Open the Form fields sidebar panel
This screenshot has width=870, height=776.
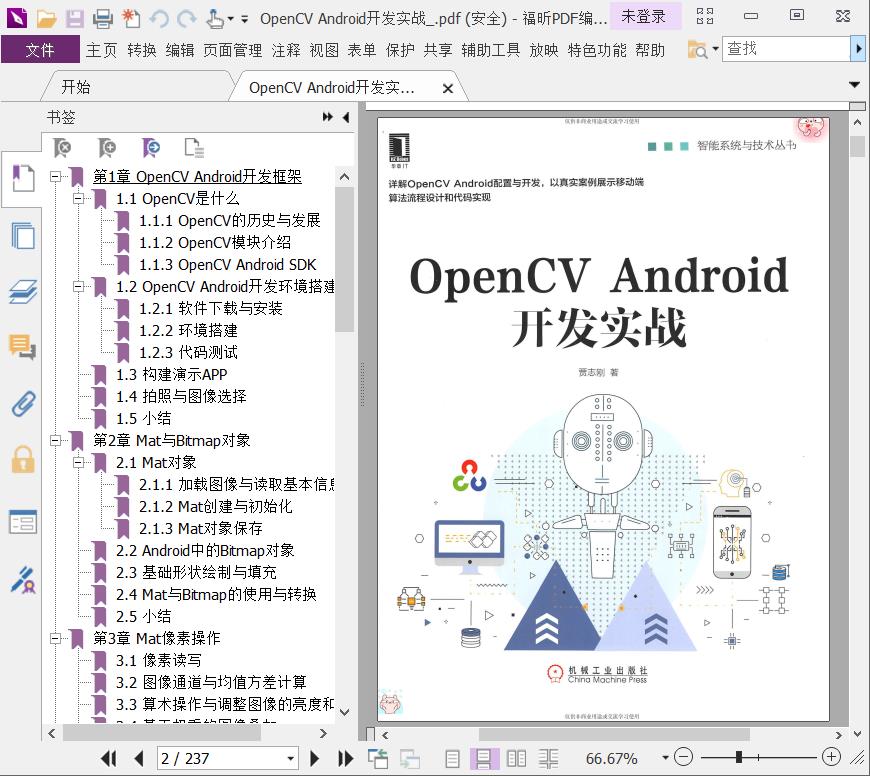click(x=23, y=522)
